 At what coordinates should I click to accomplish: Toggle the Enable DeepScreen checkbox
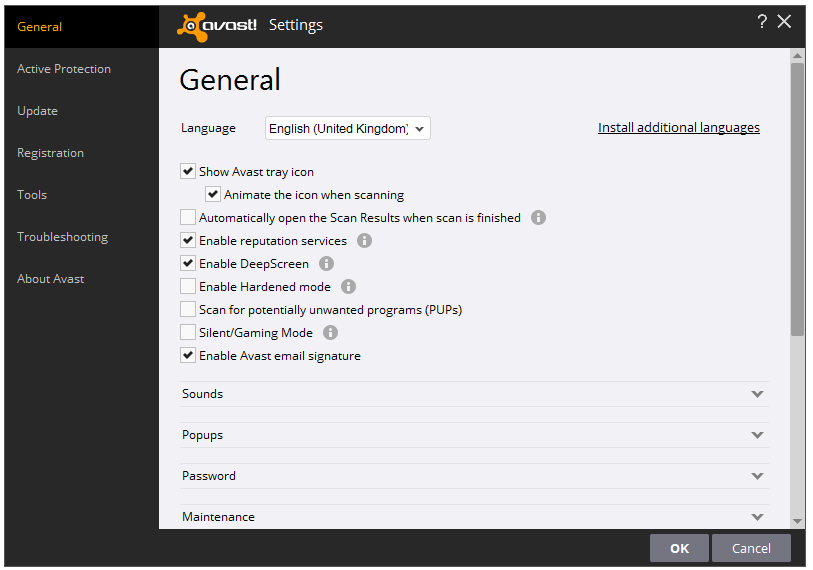pyautogui.click(x=188, y=263)
